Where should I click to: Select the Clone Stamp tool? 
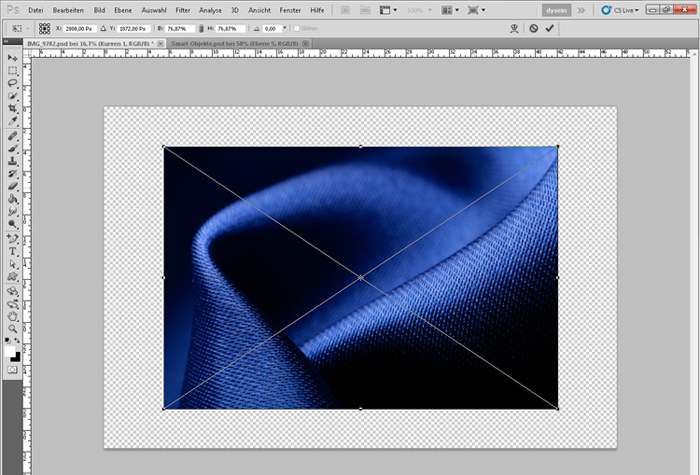pos(13,159)
